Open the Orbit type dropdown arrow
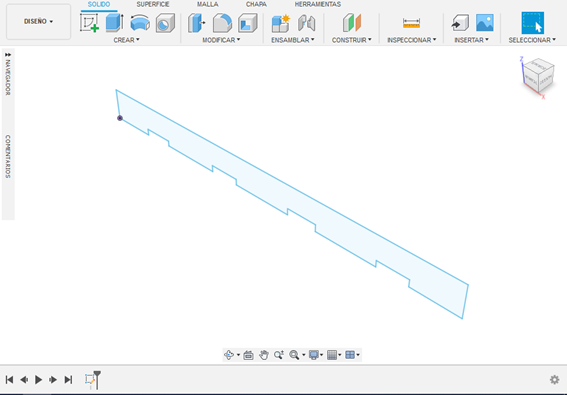 [x=238, y=355]
